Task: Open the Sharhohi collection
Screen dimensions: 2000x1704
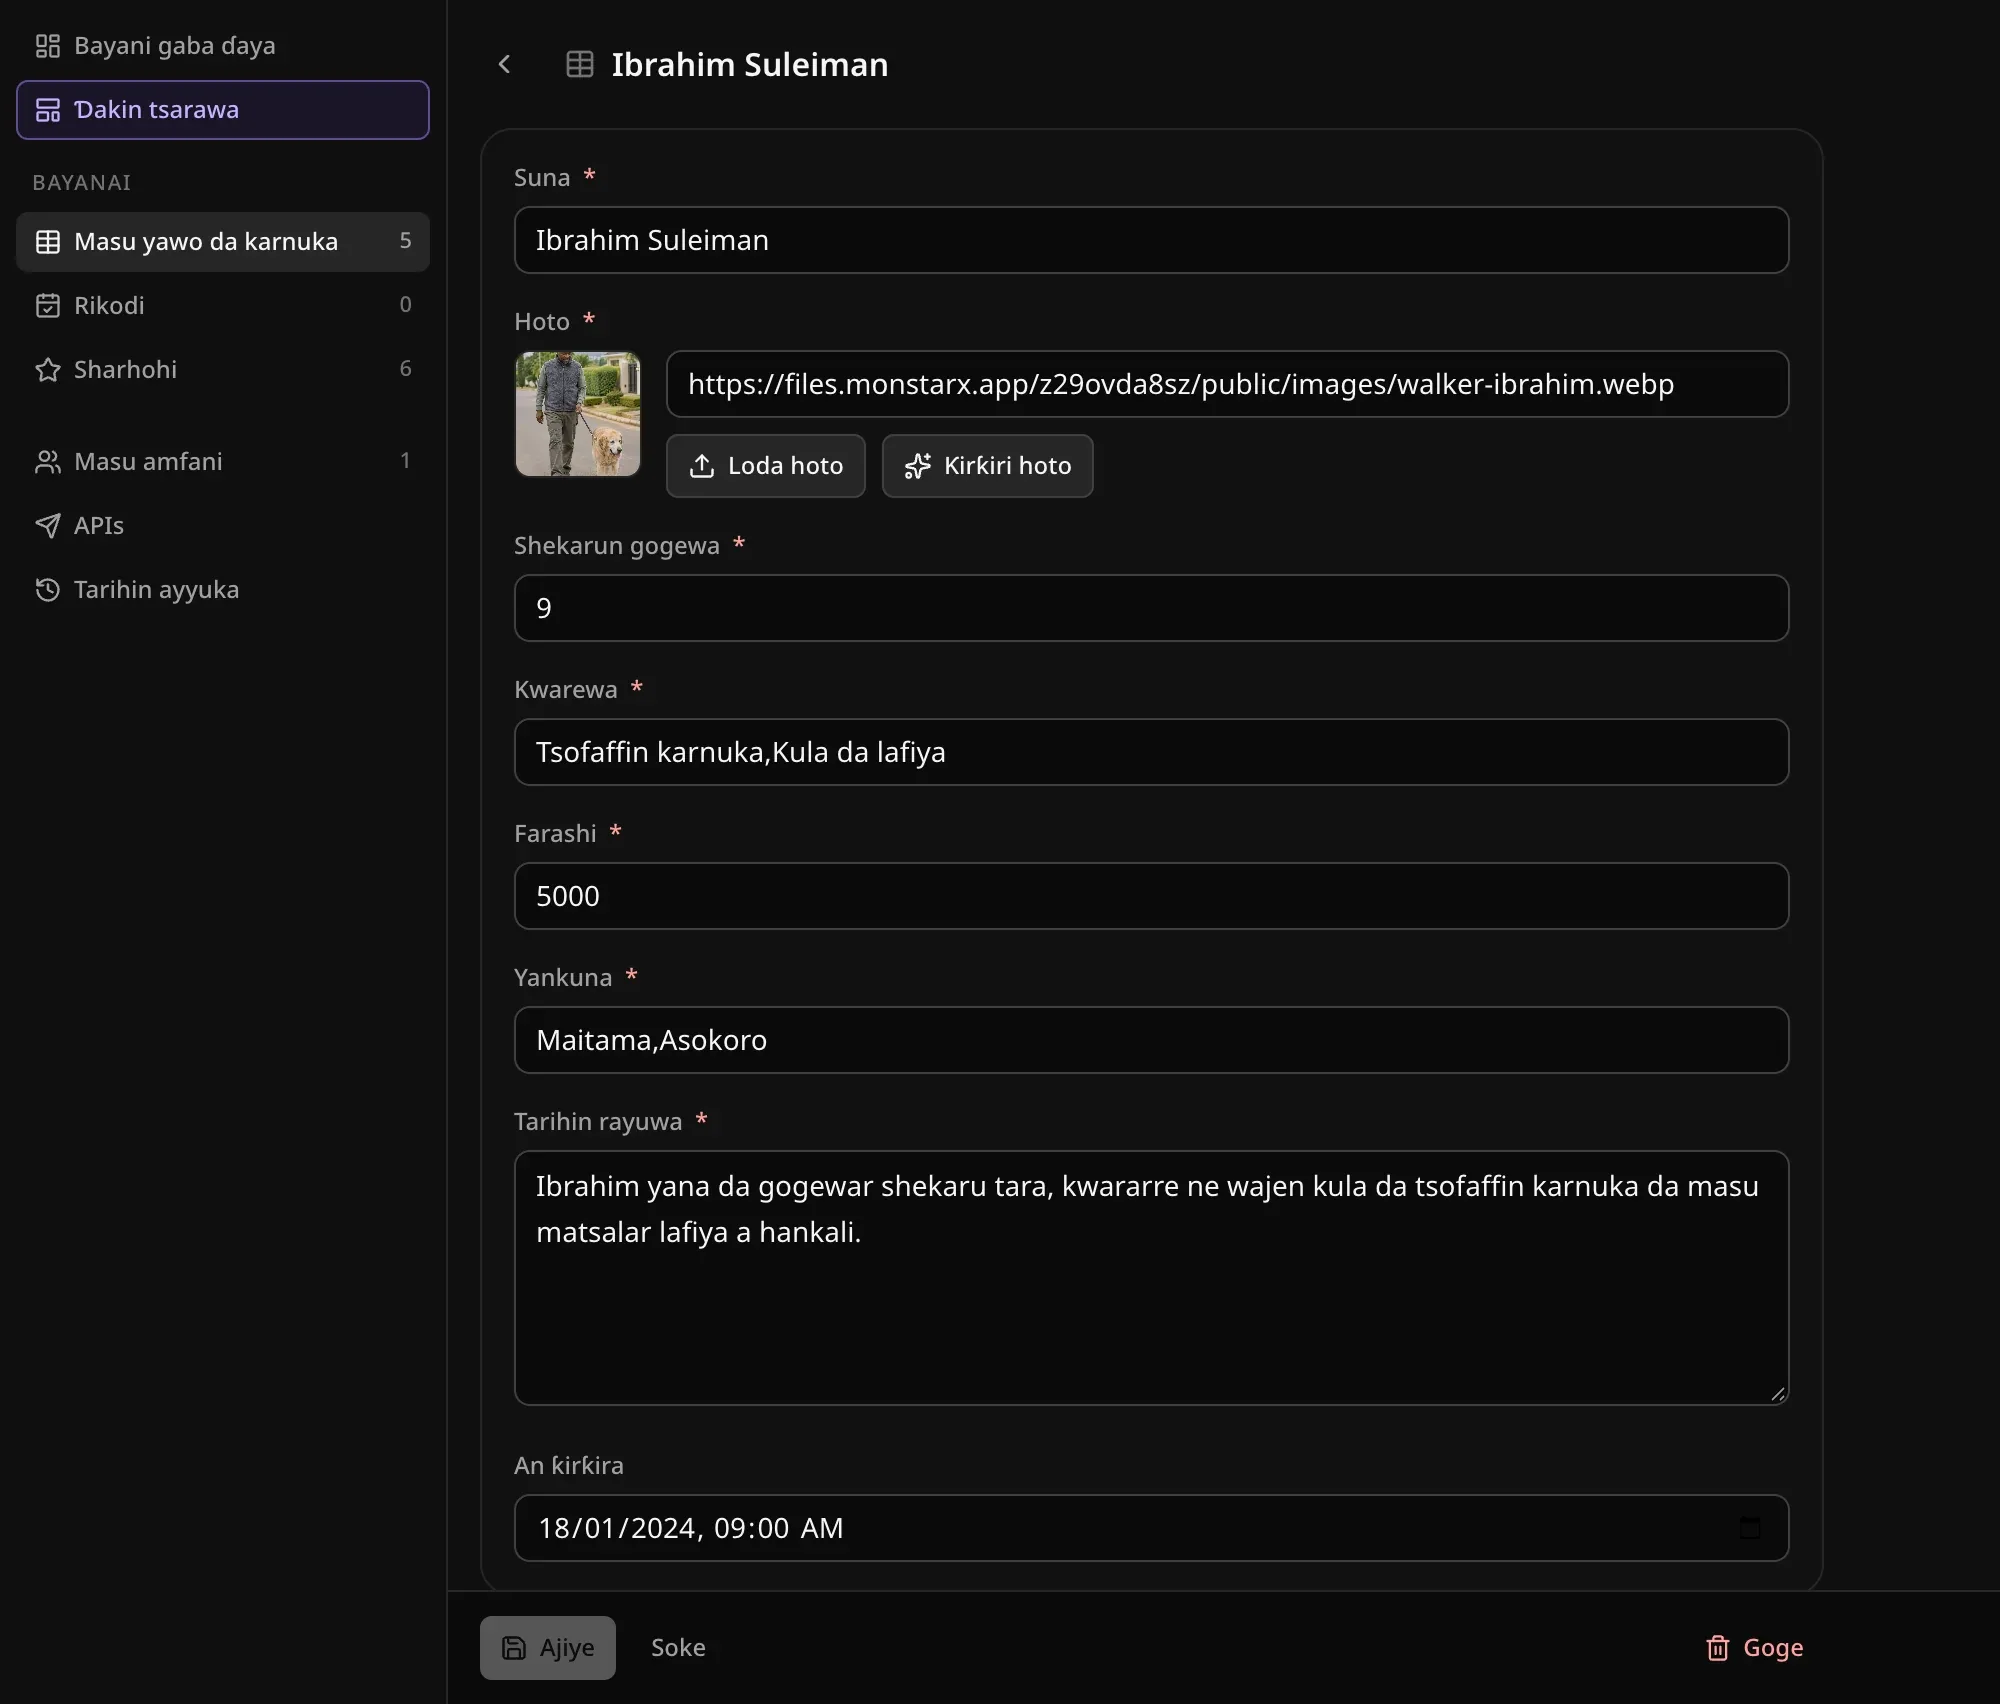Action: tap(223, 370)
